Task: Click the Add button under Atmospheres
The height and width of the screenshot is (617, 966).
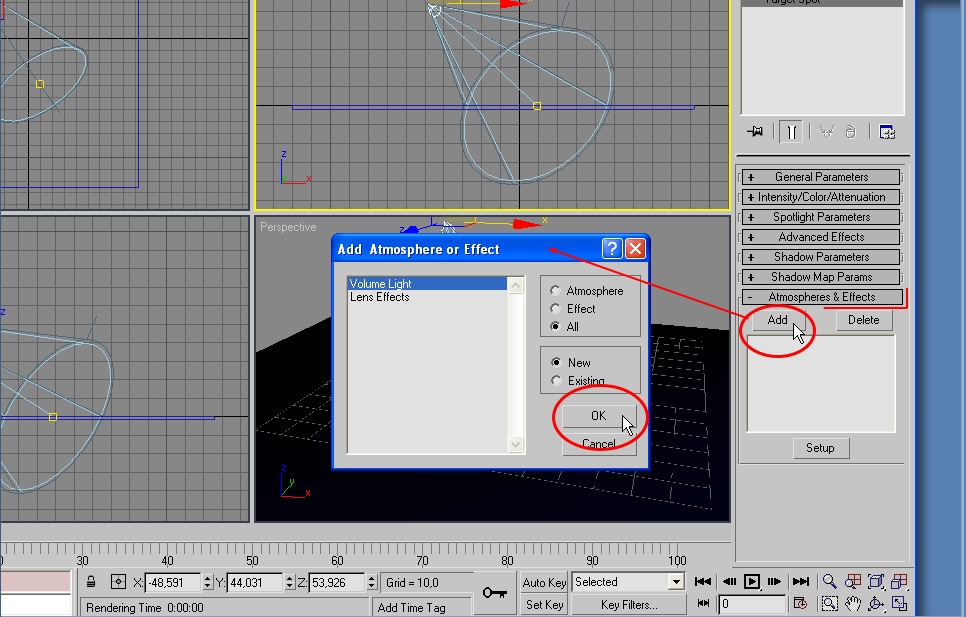Action: point(777,320)
